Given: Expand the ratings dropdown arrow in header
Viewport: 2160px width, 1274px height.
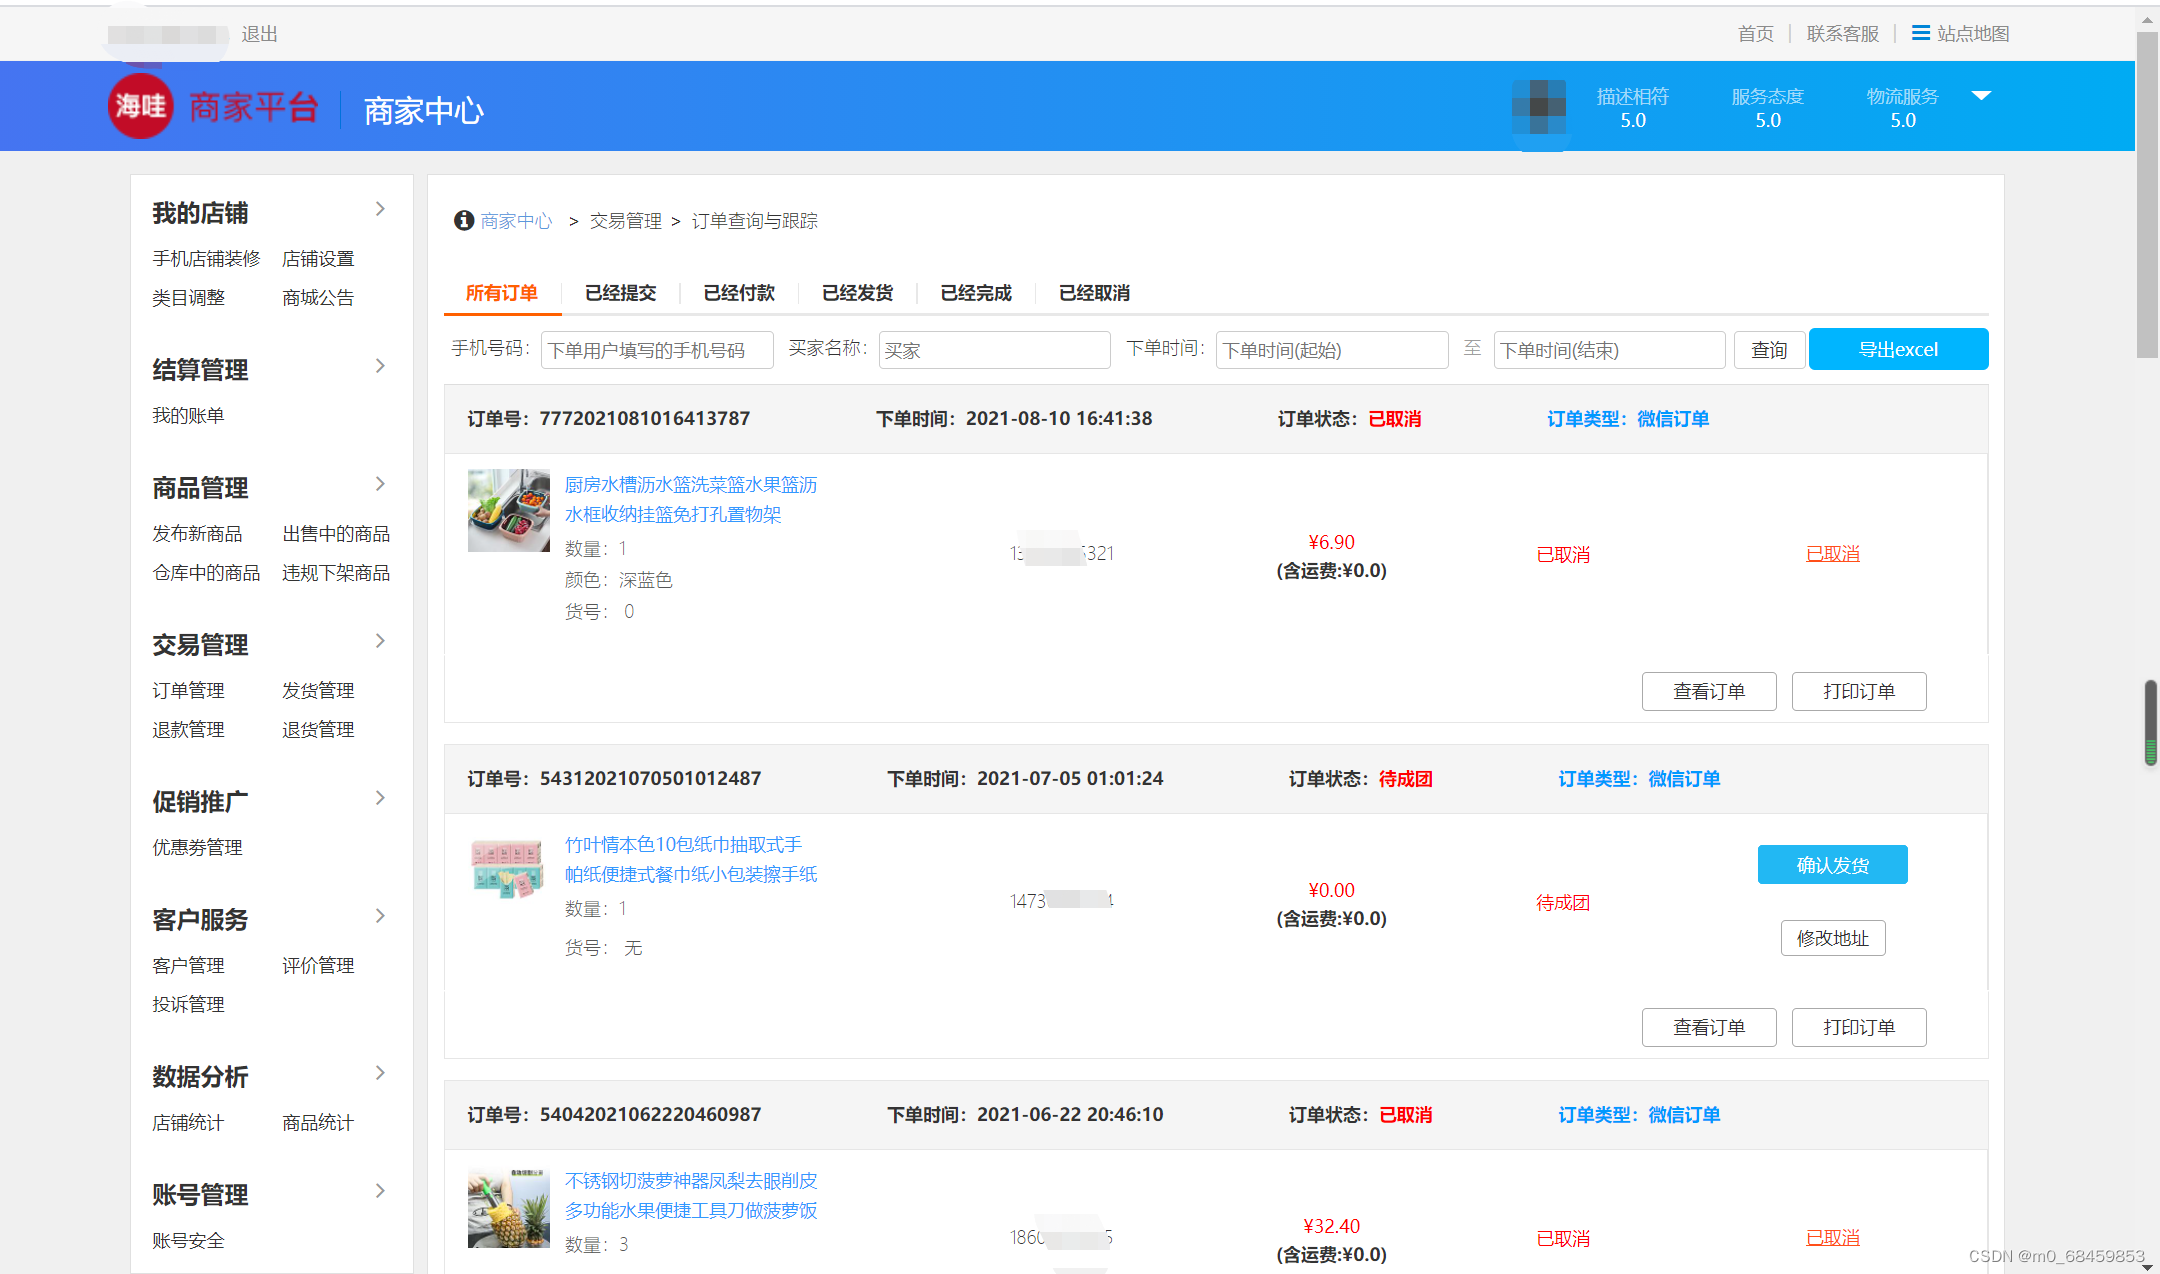Looking at the screenshot, I should click(1981, 97).
